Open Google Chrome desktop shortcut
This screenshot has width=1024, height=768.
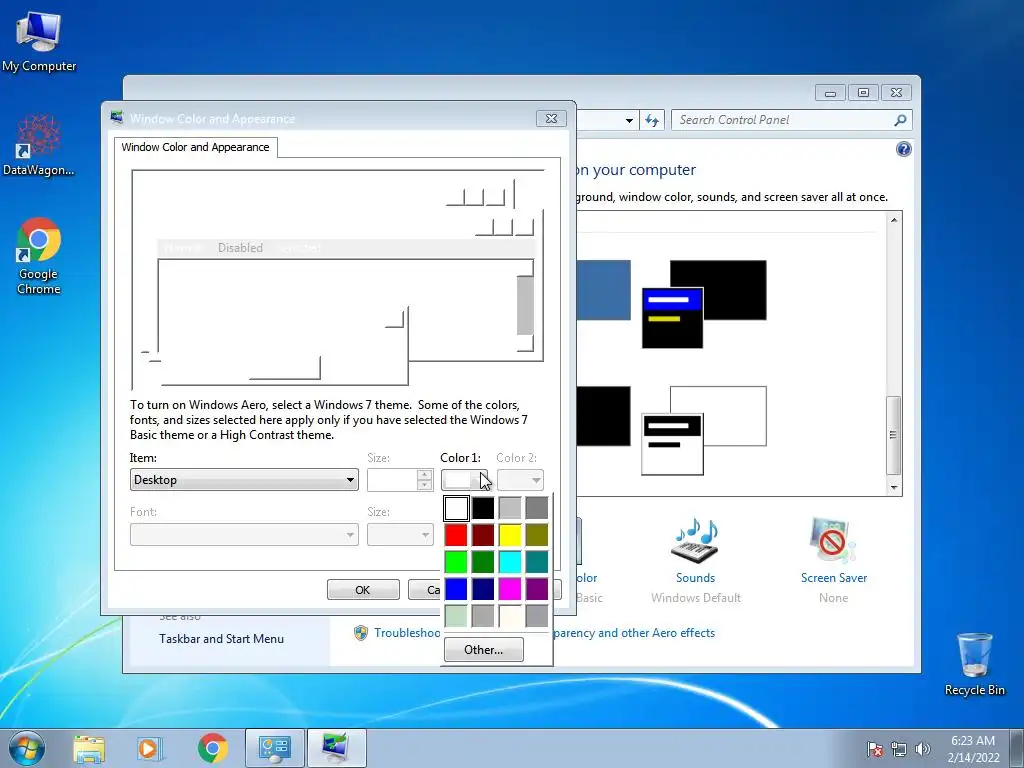click(x=39, y=256)
